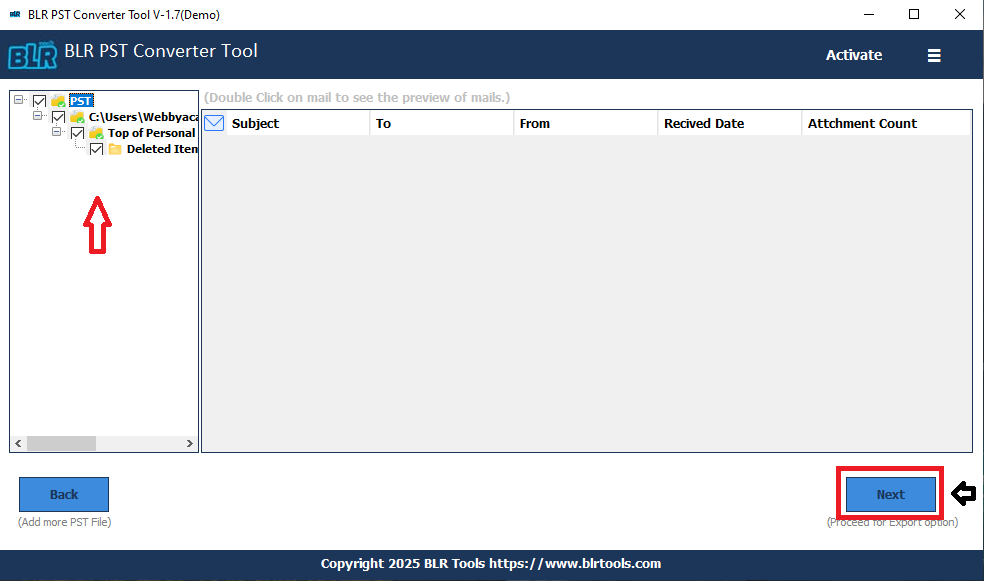Image resolution: width=984 pixels, height=581 pixels.
Task: Collapse the C:\Users path tree node
Action: click(38, 116)
